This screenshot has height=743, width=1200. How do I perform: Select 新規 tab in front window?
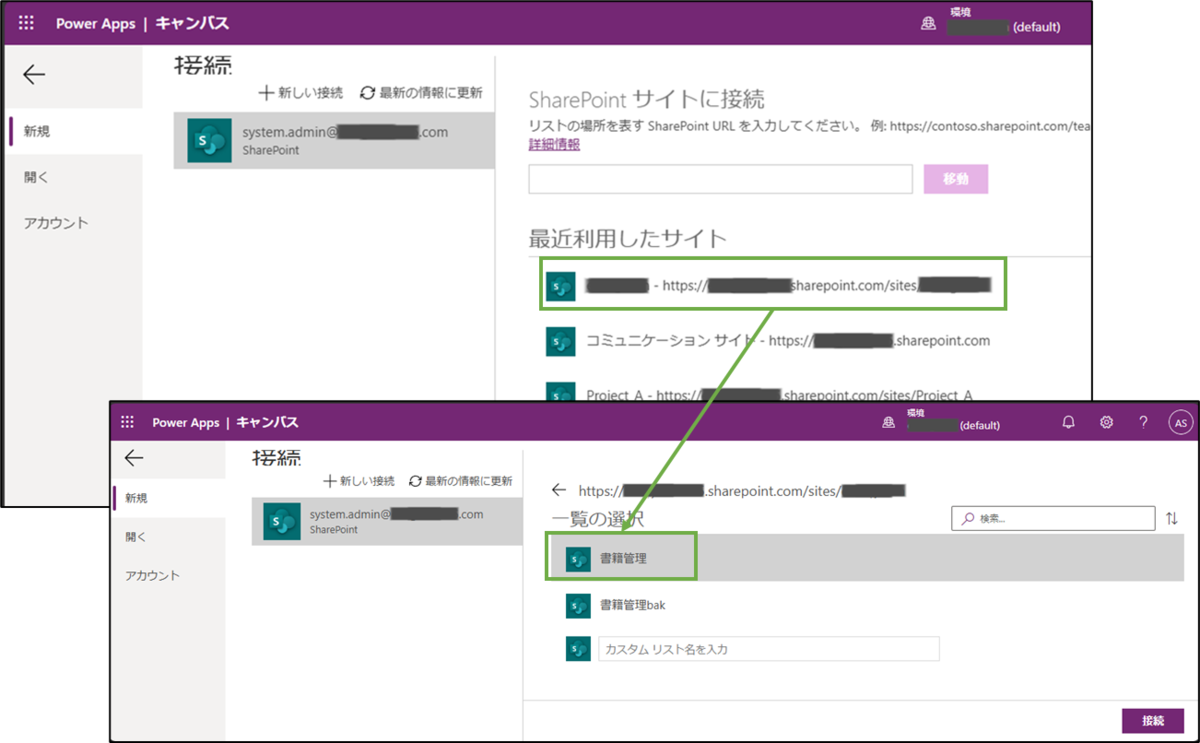click(x=136, y=498)
